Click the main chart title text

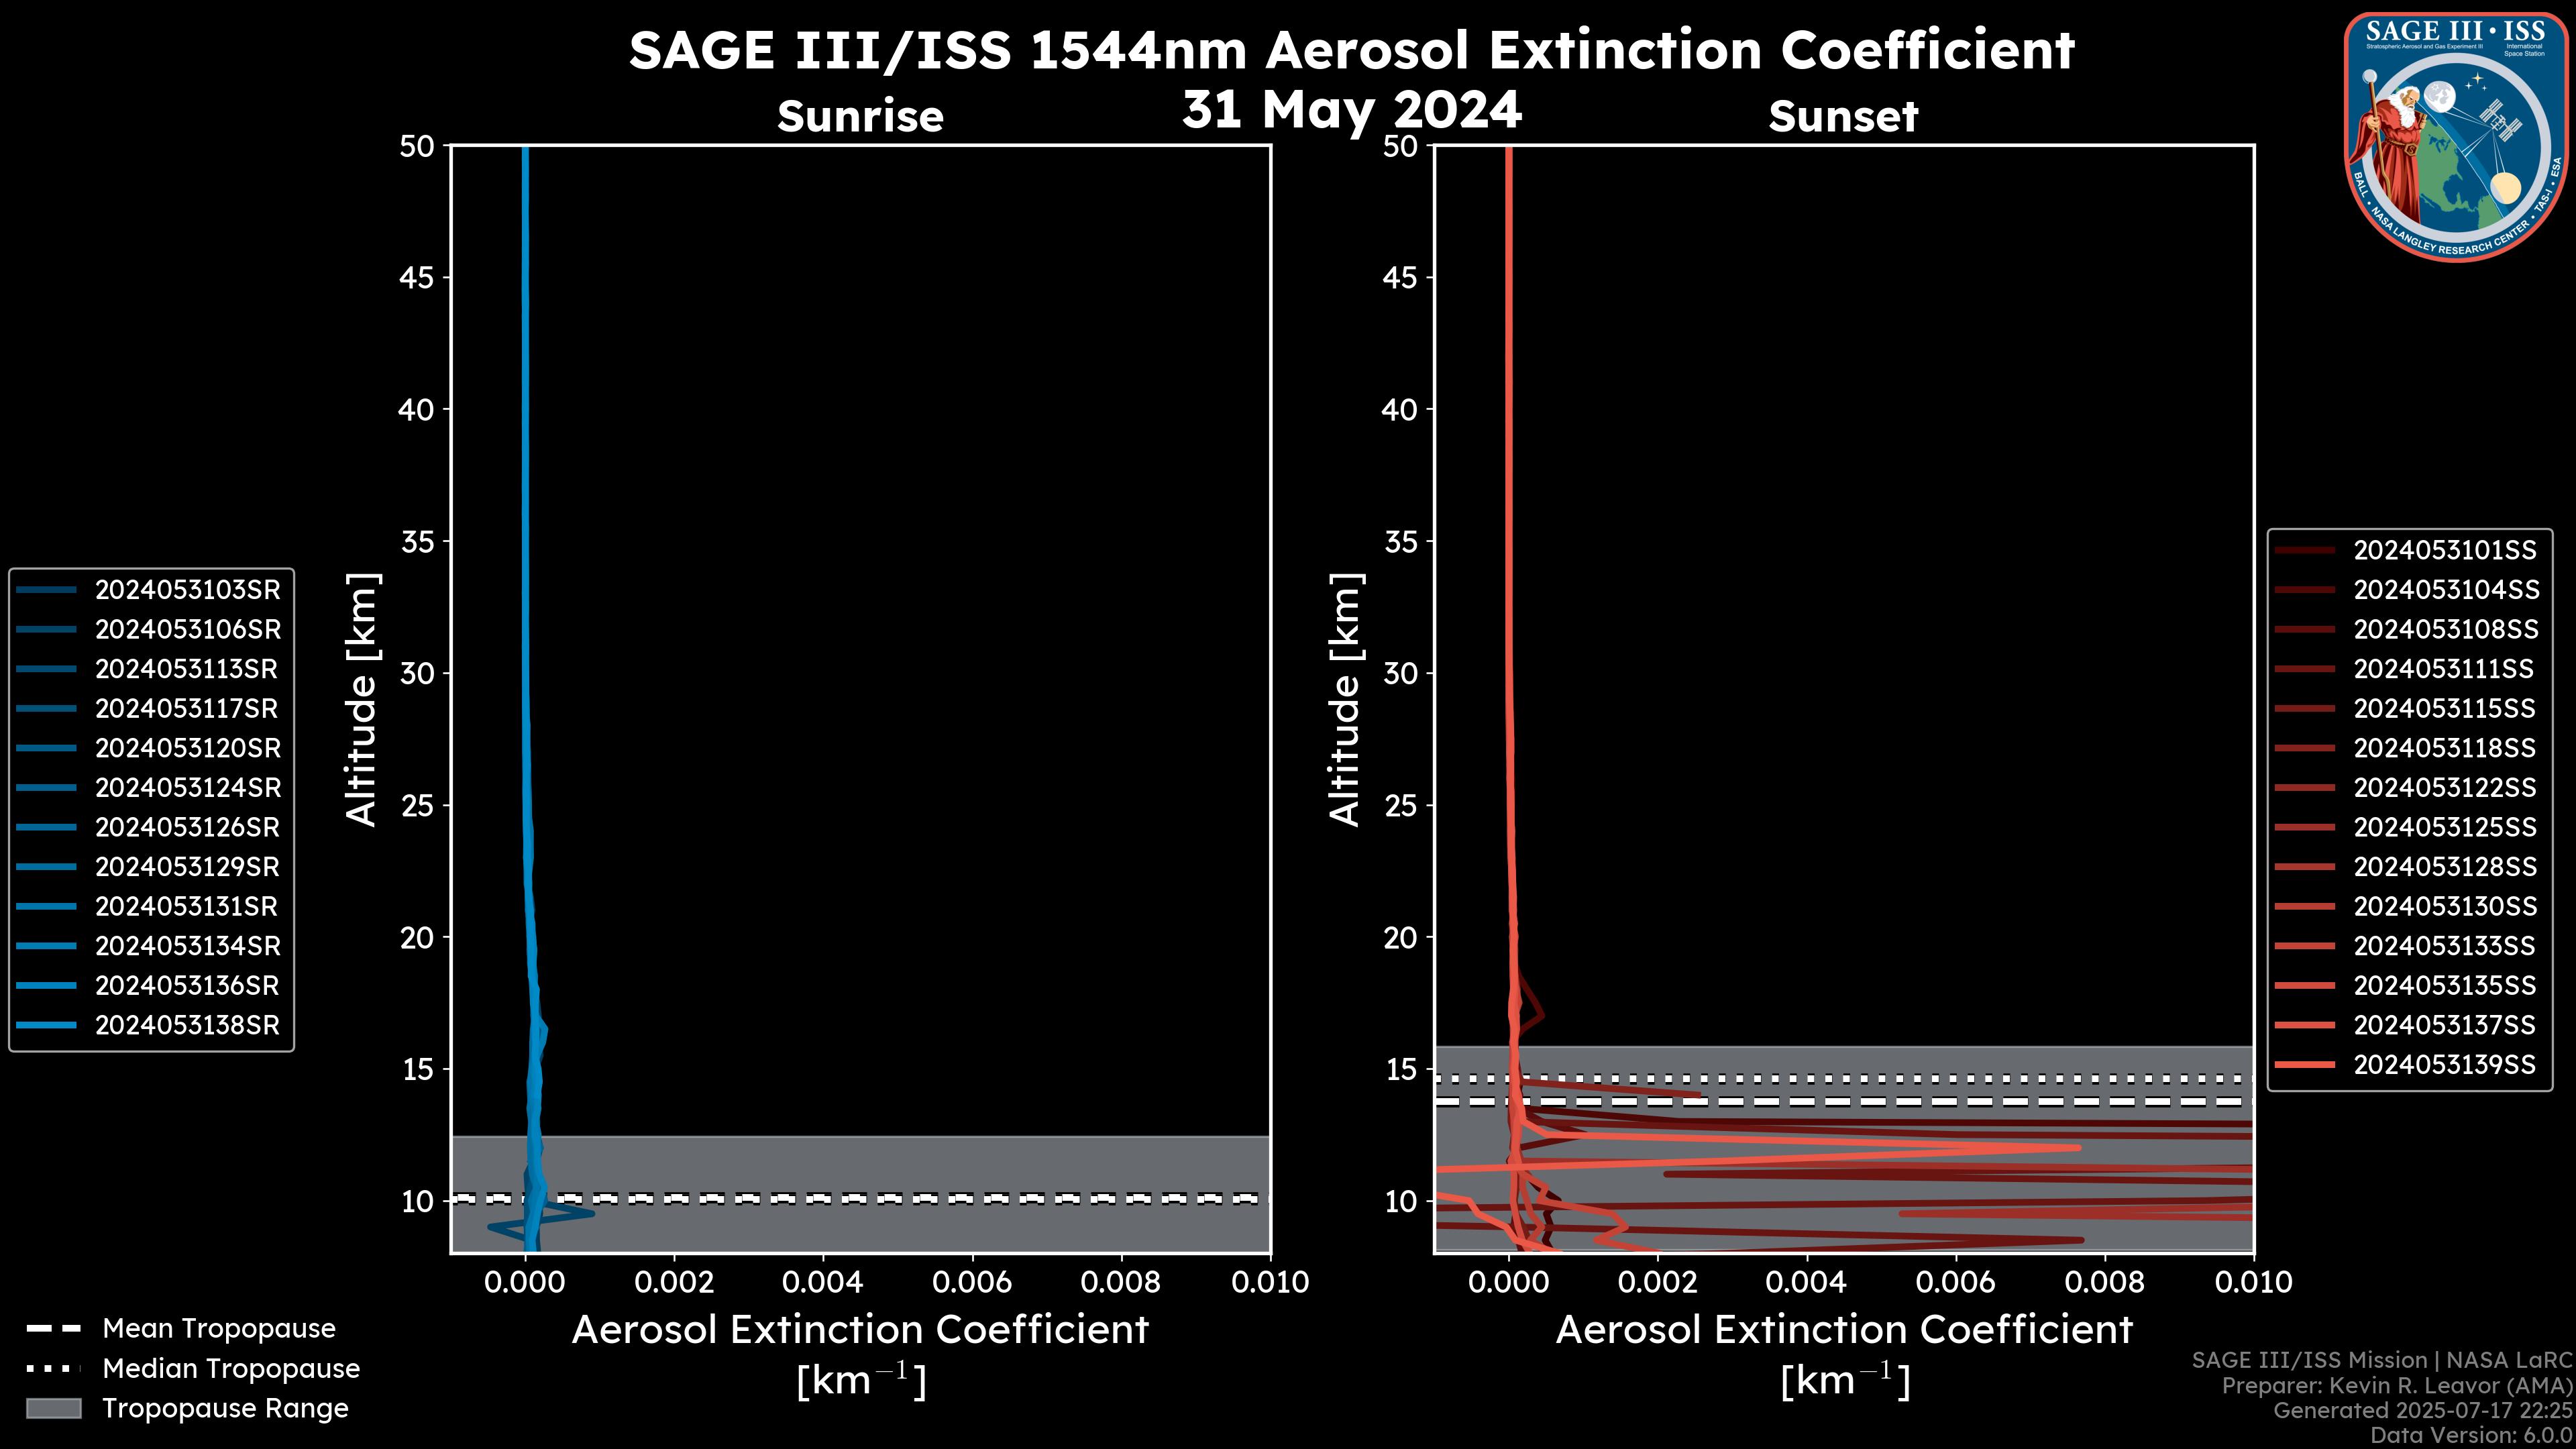pyautogui.click(x=1351, y=50)
